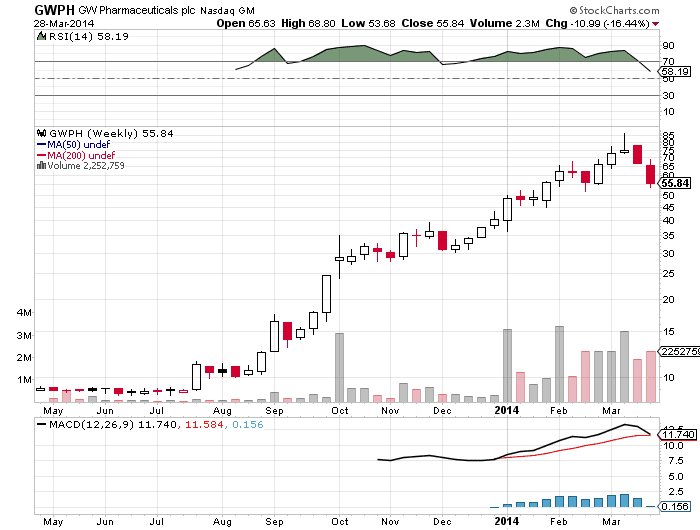Click the 1M volume axis label

(24, 380)
